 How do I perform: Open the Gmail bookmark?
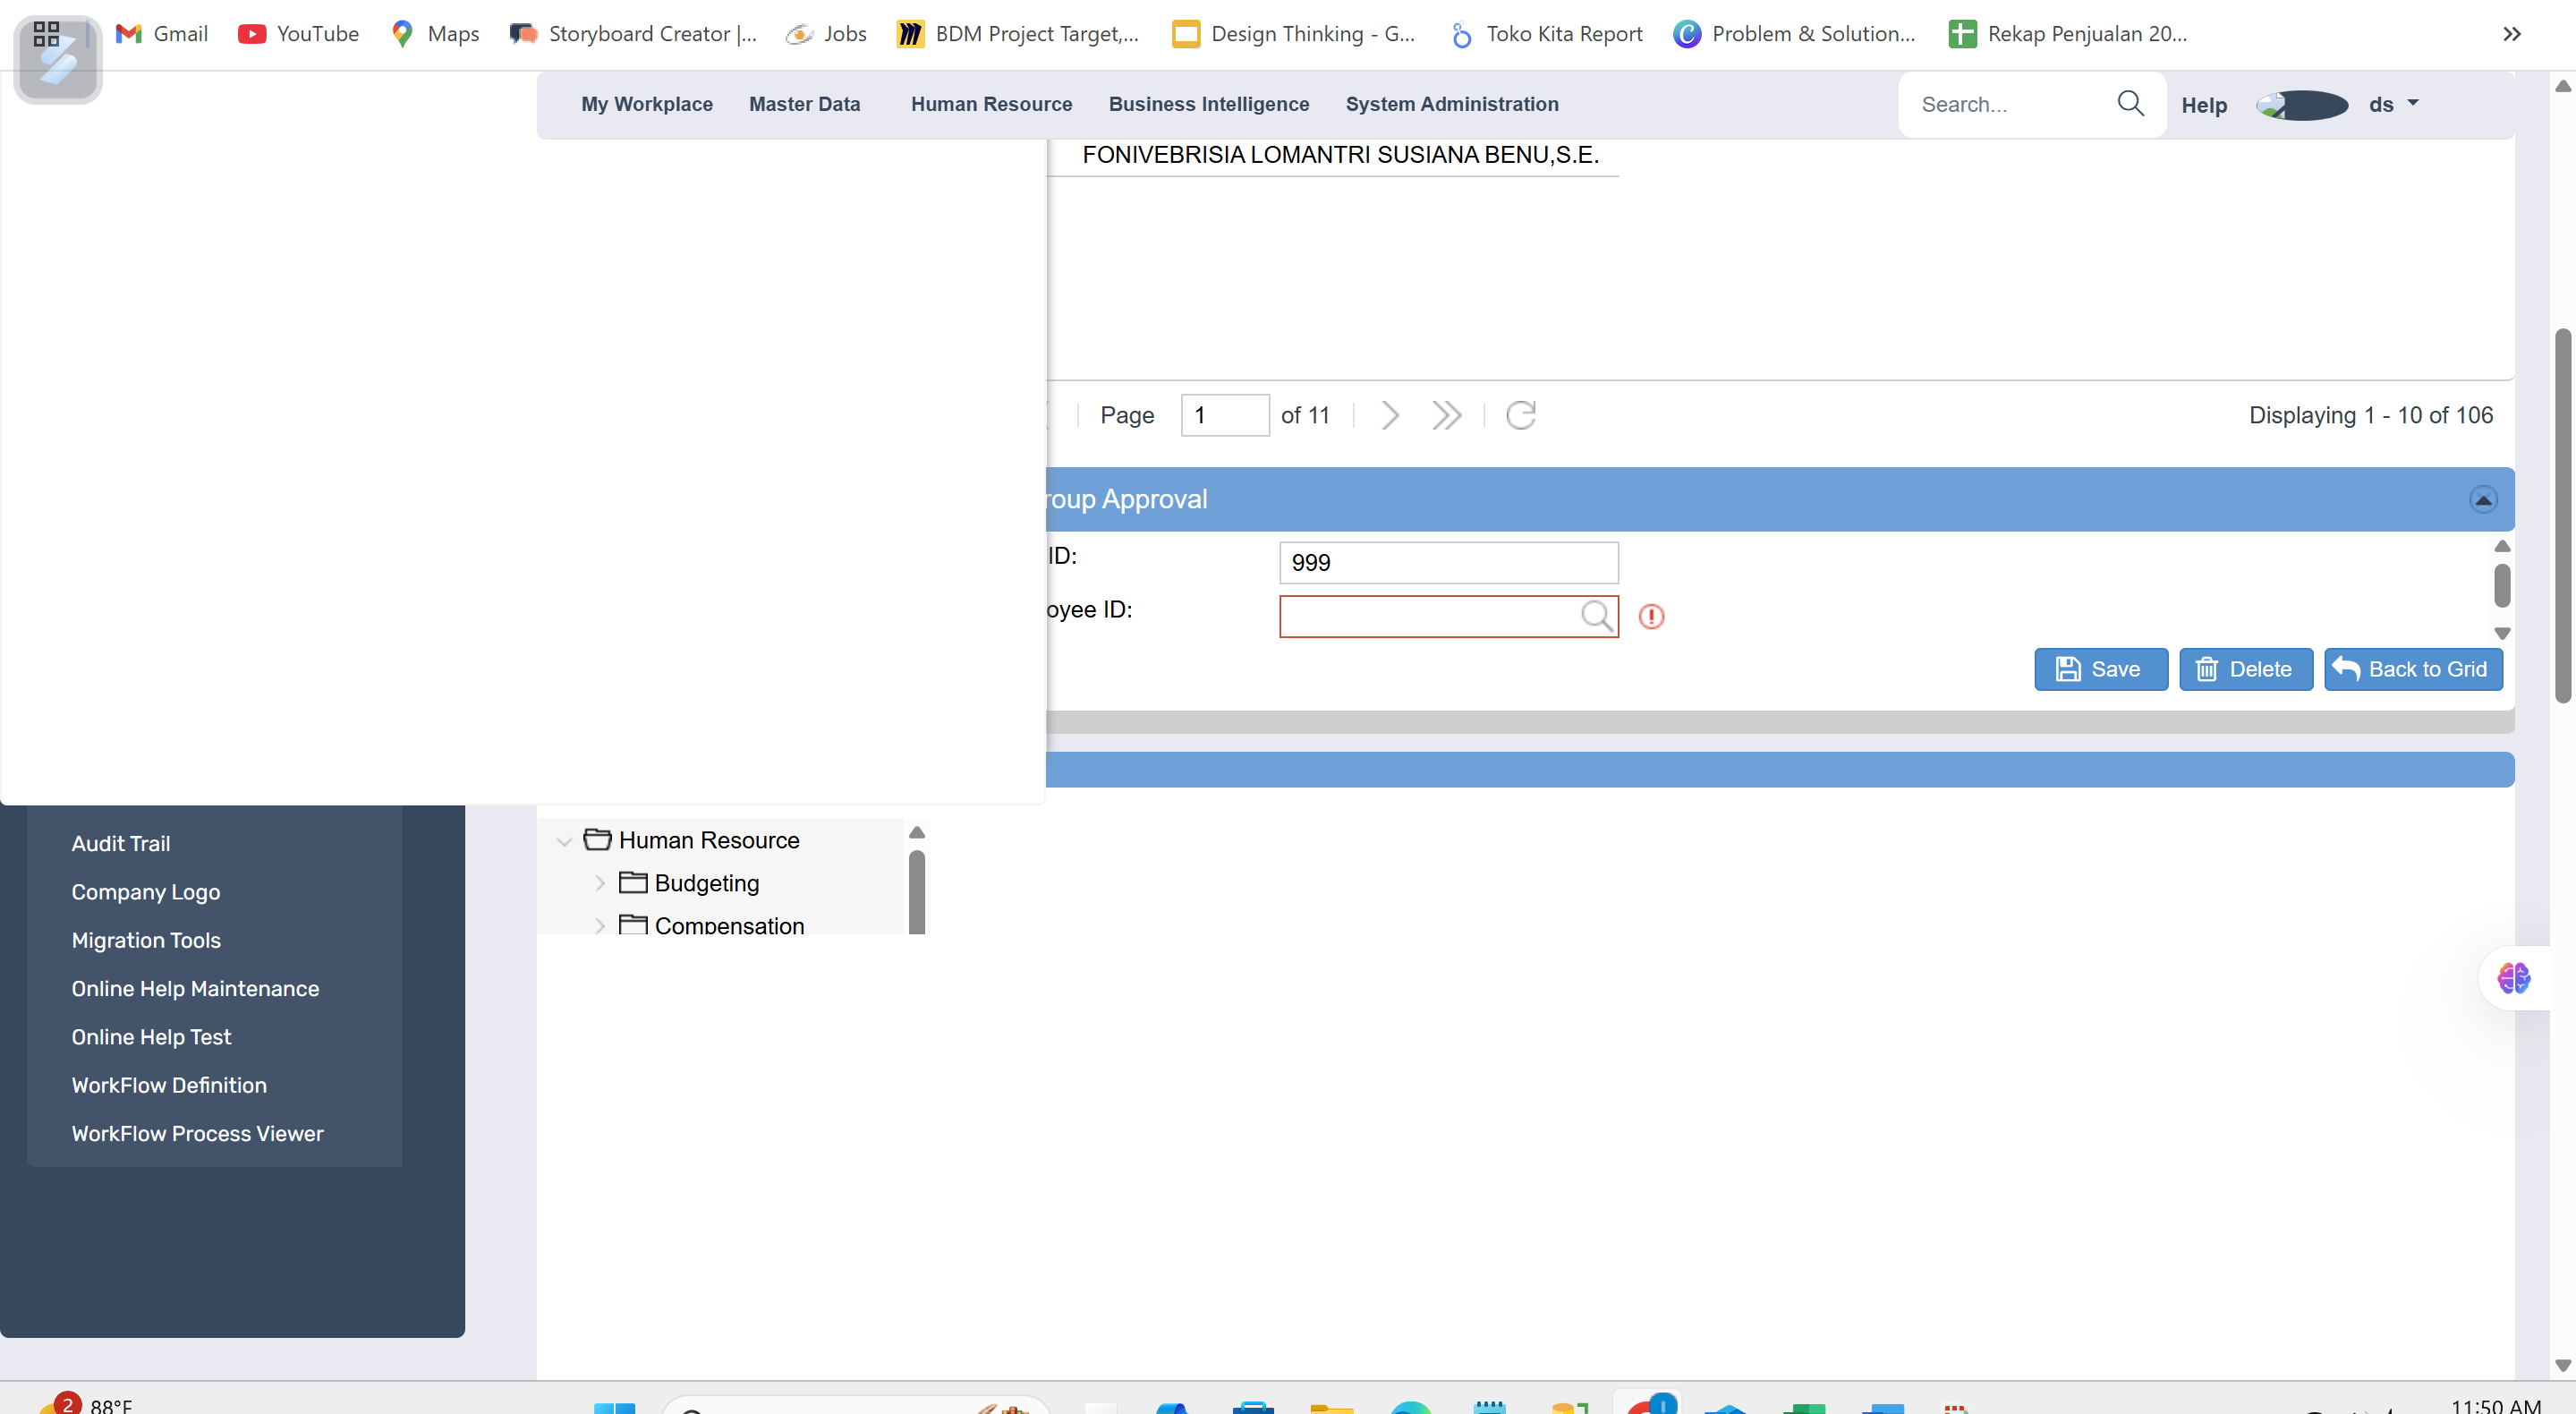point(162,34)
